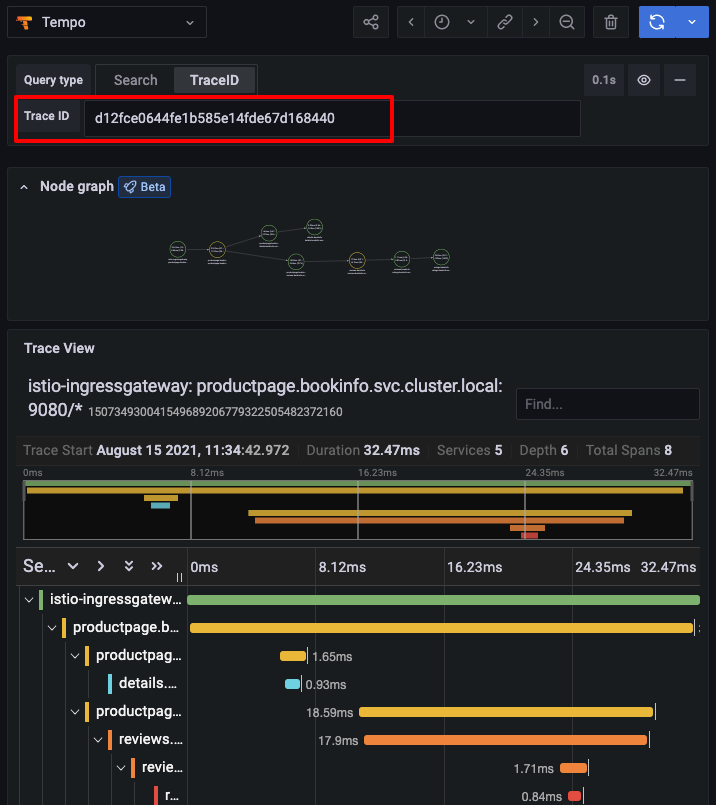Viewport: 716px width, 805px height.
Task: Click the chain link icon in the toolbar
Action: [505, 22]
